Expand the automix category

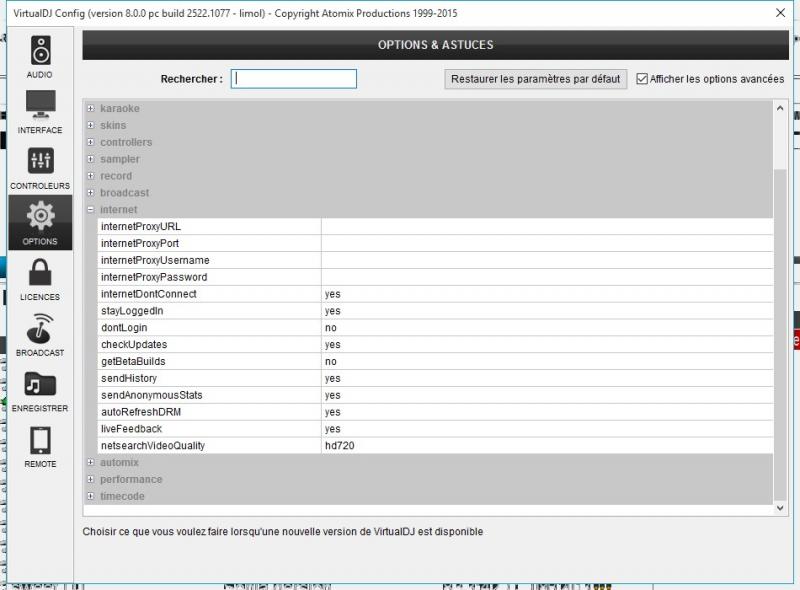pos(90,462)
